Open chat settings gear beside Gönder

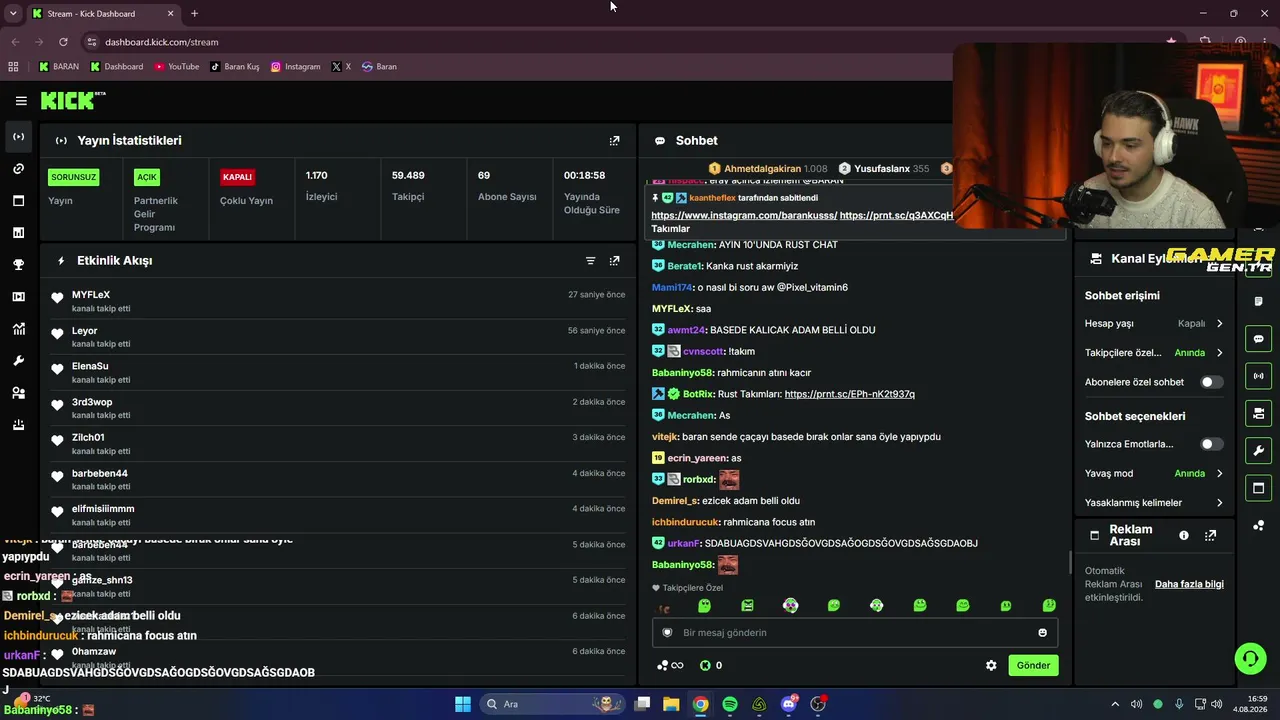coord(991,666)
